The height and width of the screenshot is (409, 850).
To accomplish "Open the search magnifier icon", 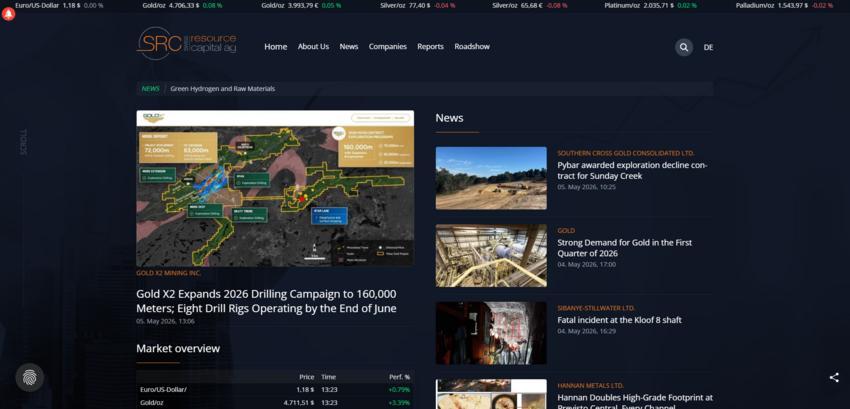I will (684, 47).
